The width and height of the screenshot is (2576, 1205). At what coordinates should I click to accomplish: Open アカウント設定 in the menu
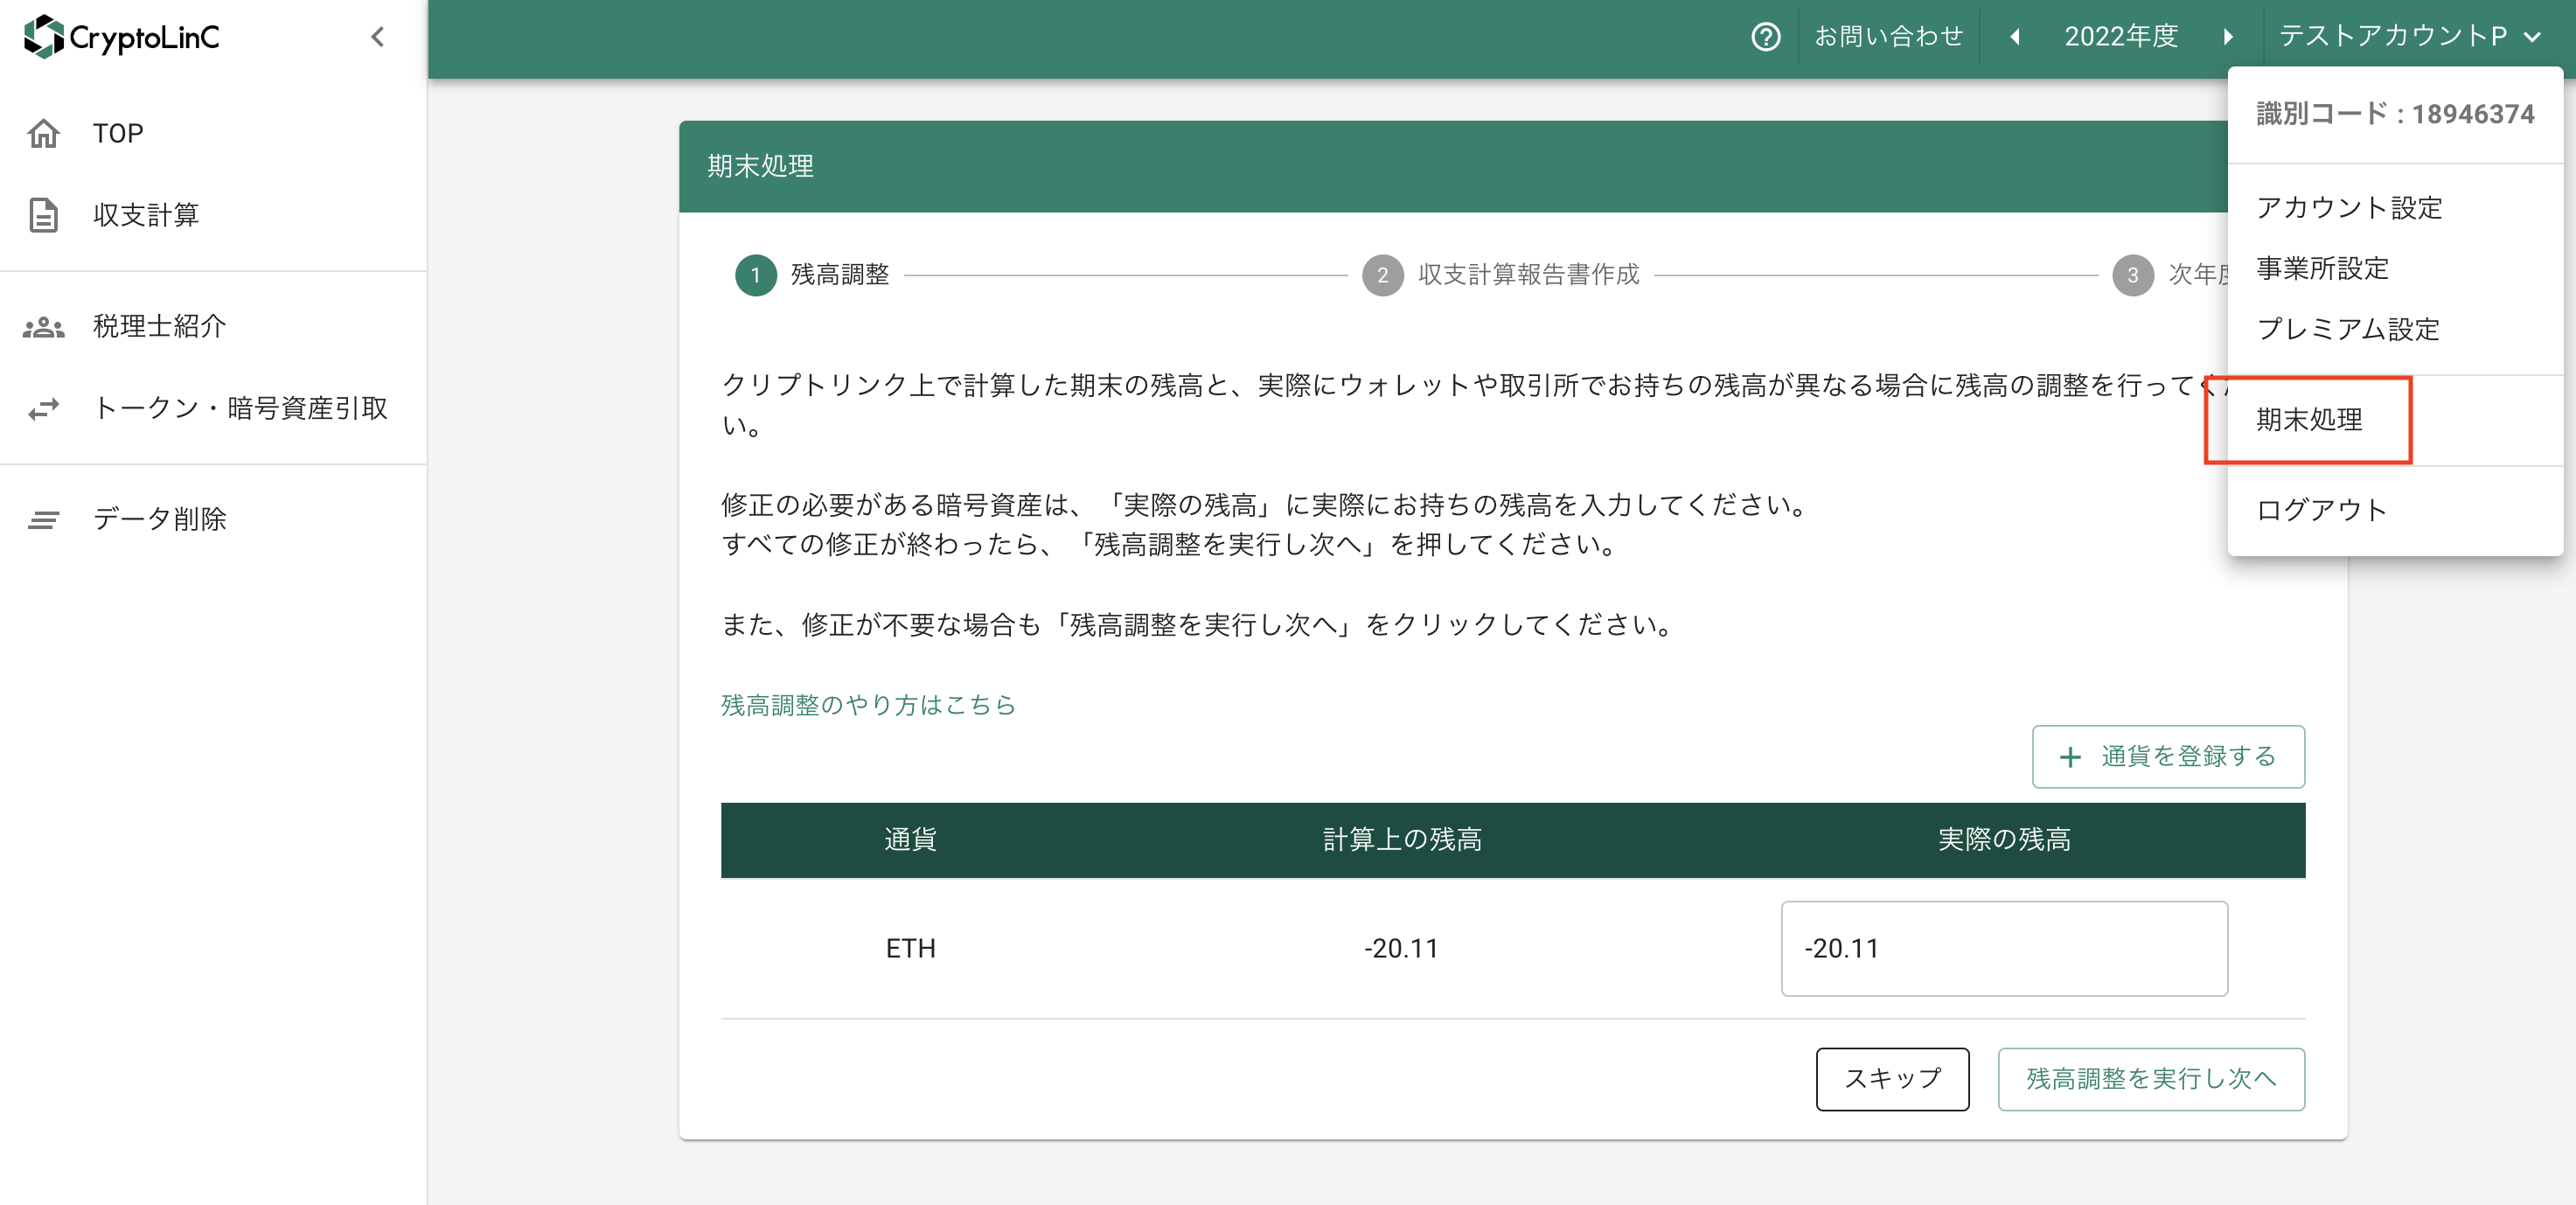(x=2349, y=208)
